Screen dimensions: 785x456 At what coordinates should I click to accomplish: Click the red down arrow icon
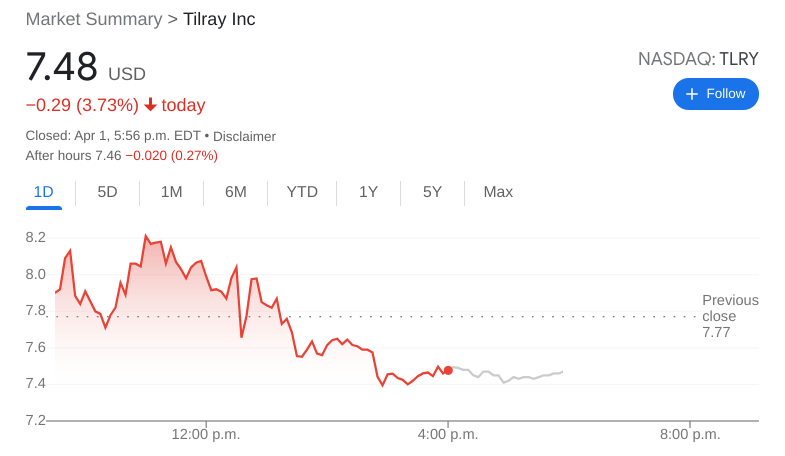[150, 105]
